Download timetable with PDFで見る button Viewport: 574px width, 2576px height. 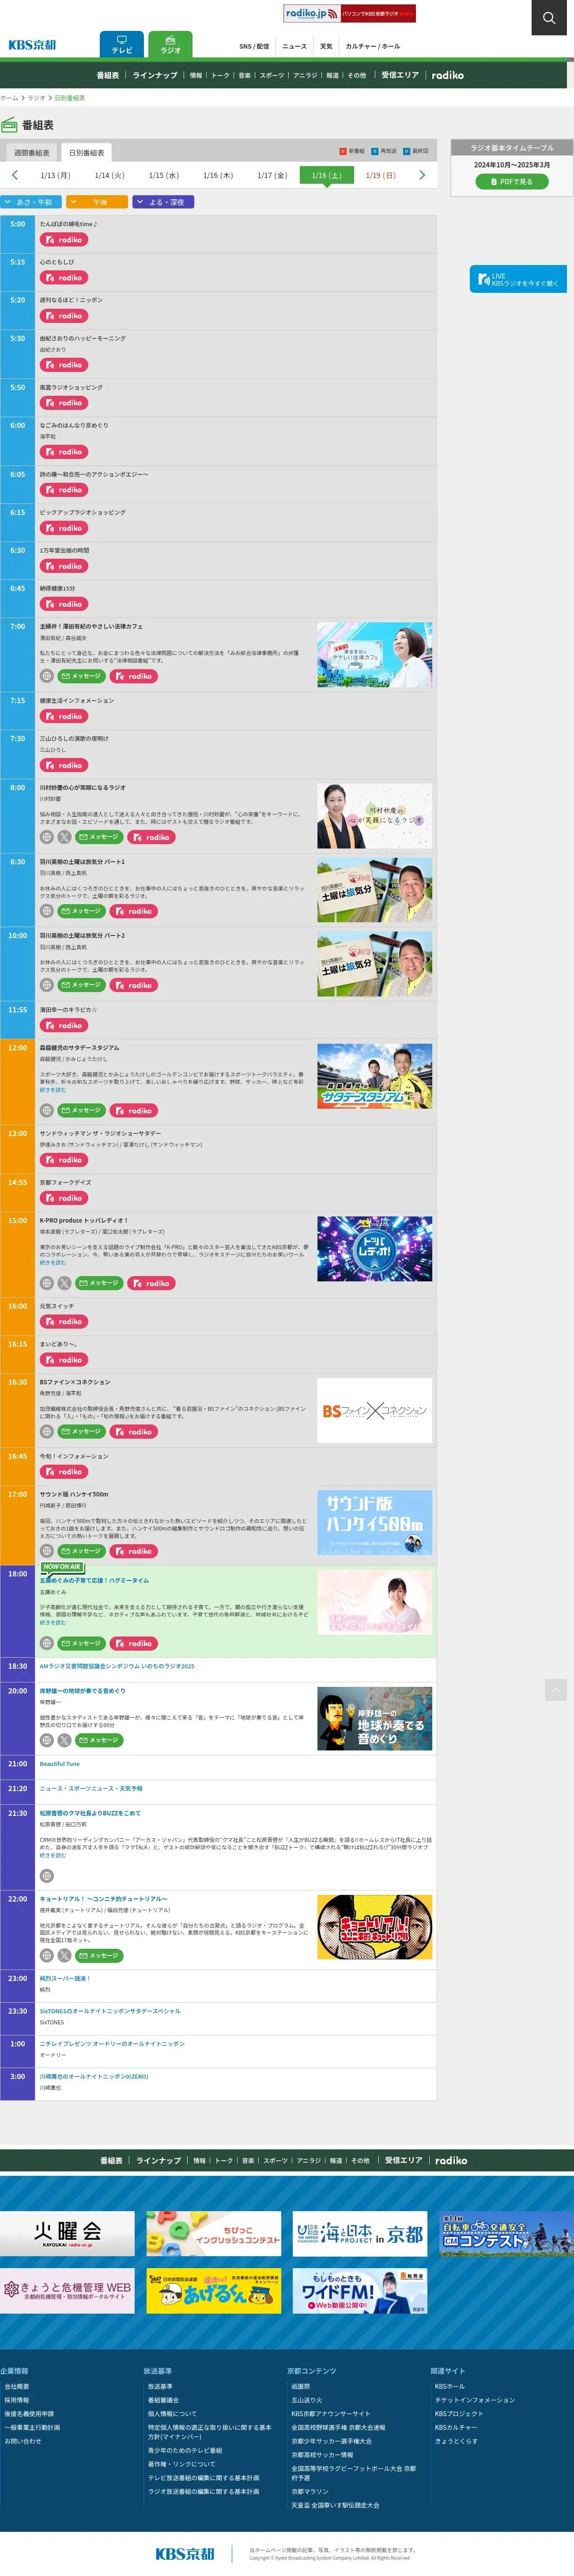pos(512,182)
